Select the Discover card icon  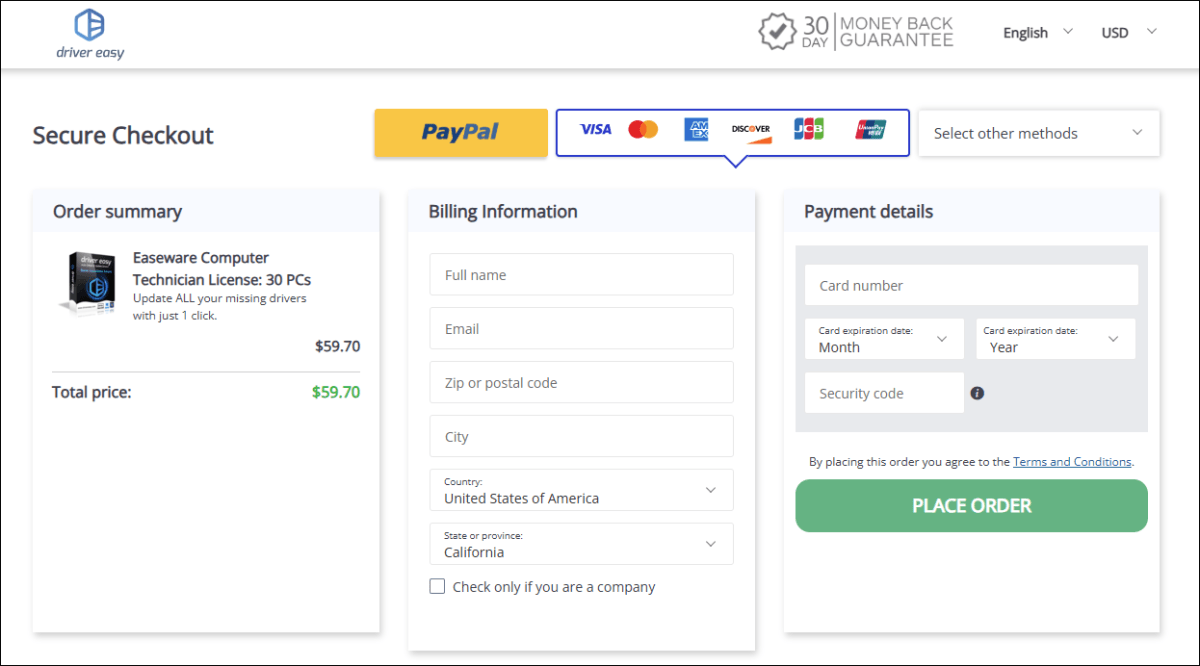pos(751,130)
